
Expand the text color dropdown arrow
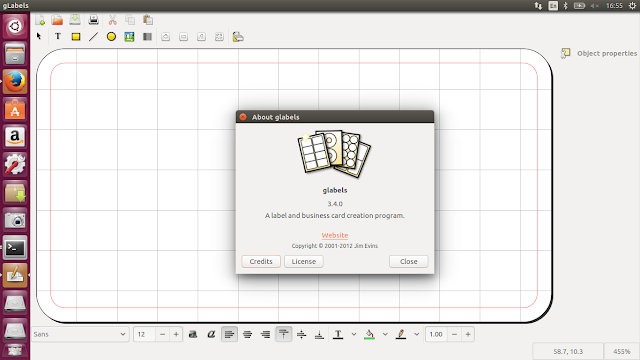354,334
